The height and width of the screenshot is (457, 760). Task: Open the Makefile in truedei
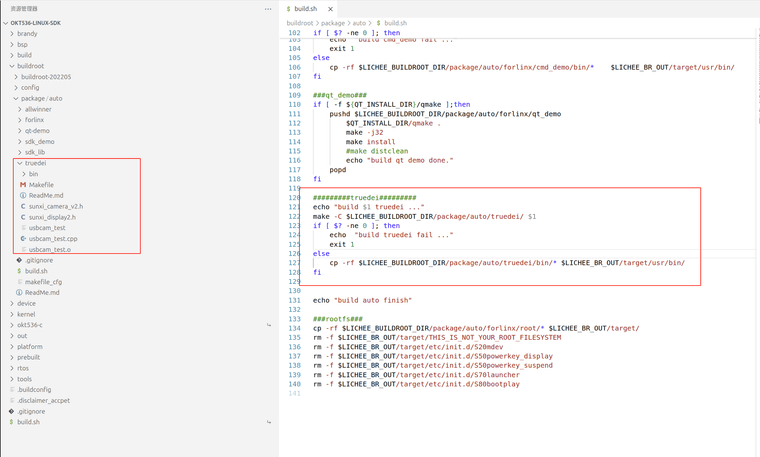click(37, 185)
